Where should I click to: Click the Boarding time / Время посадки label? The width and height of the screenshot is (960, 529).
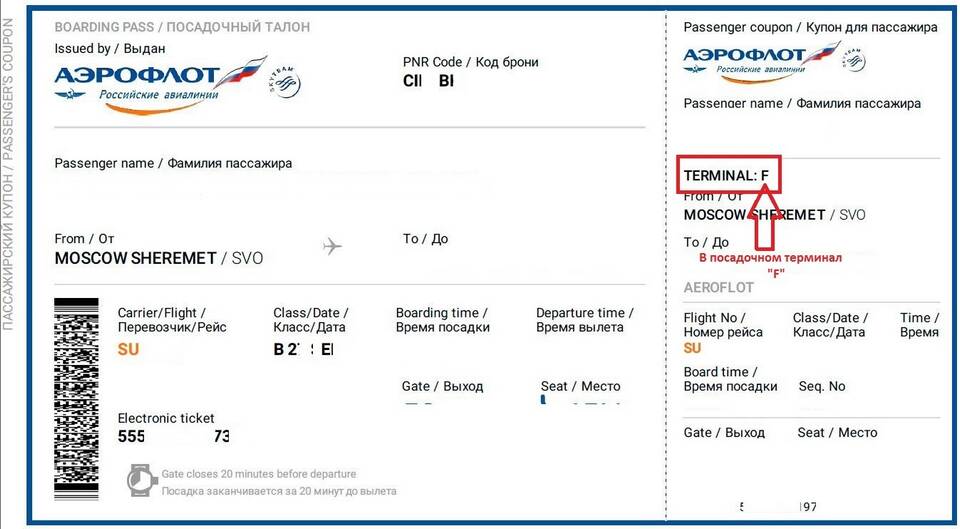pos(443,320)
